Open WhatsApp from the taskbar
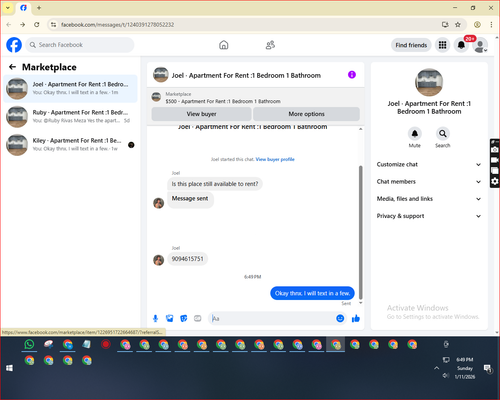Image resolution: width=500 pixels, height=400 pixels. 29,344
